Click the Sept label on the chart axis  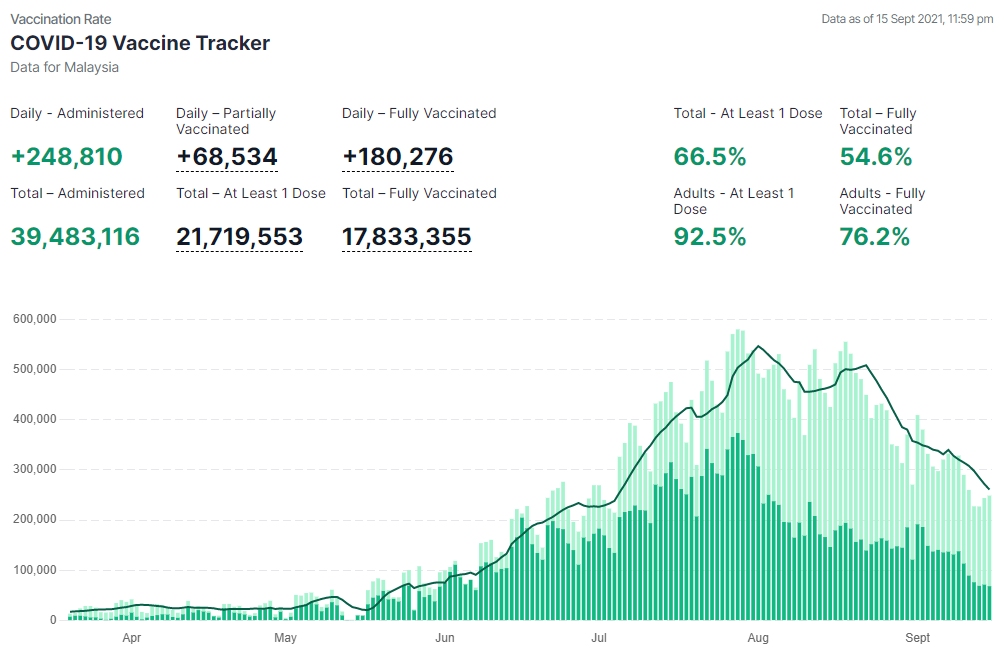[x=917, y=638]
